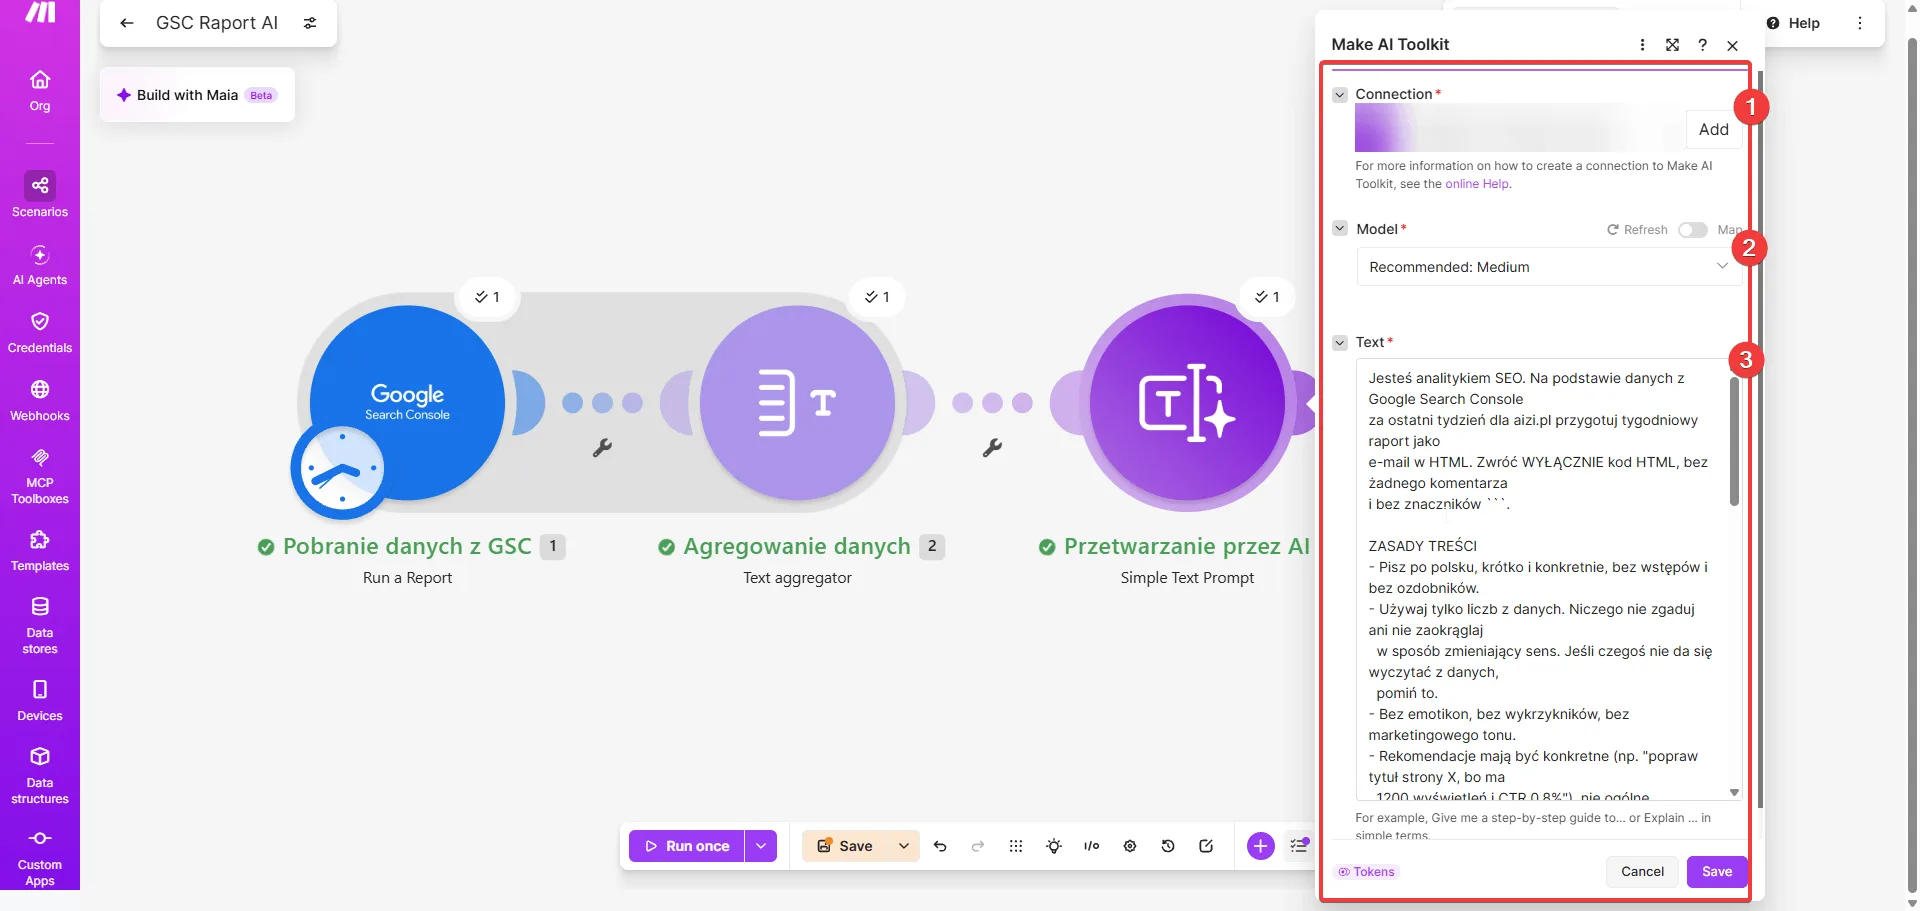Follow the online Help link
Viewport: 1920px width, 911px height.
(1477, 184)
